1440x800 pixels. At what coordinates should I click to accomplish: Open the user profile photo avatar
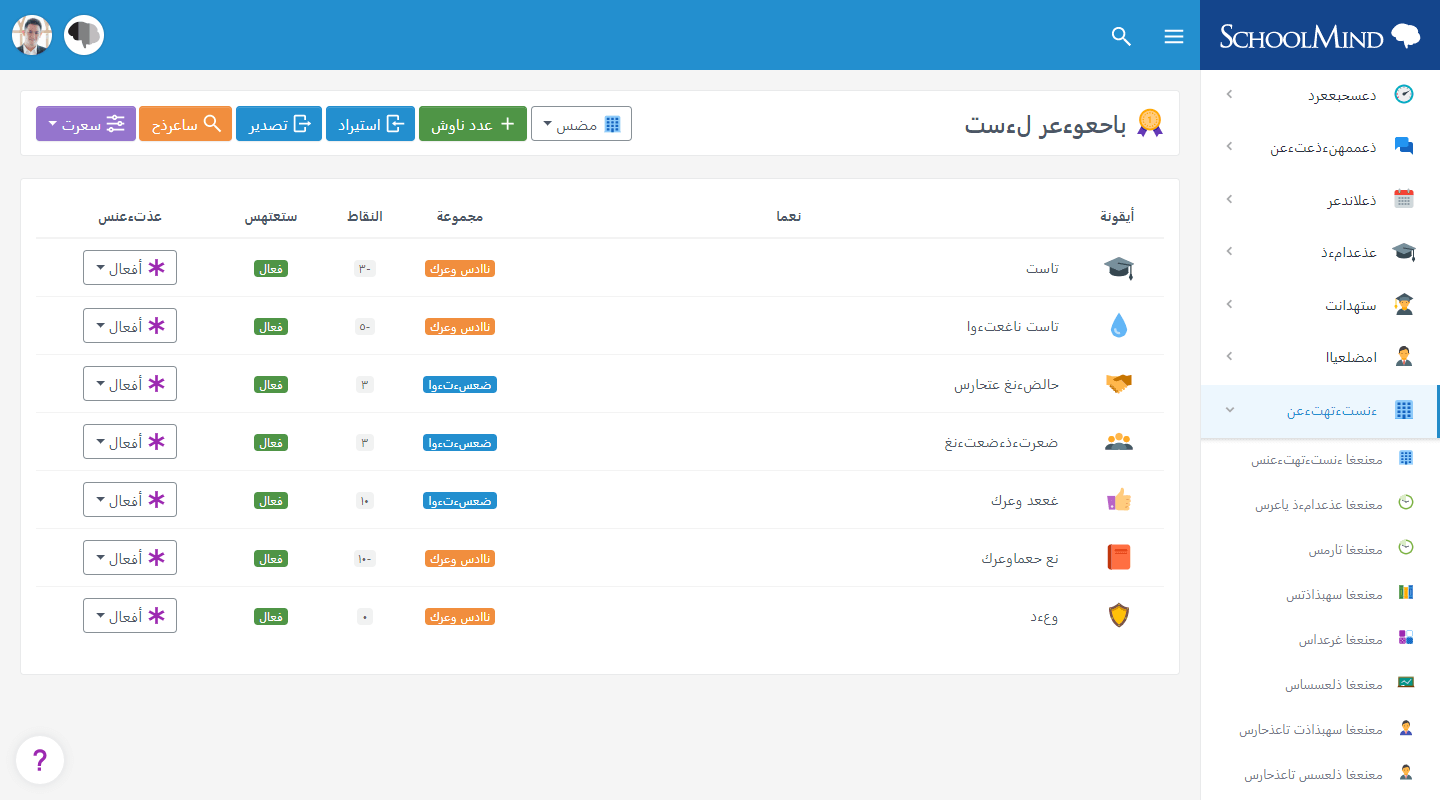point(32,35)
